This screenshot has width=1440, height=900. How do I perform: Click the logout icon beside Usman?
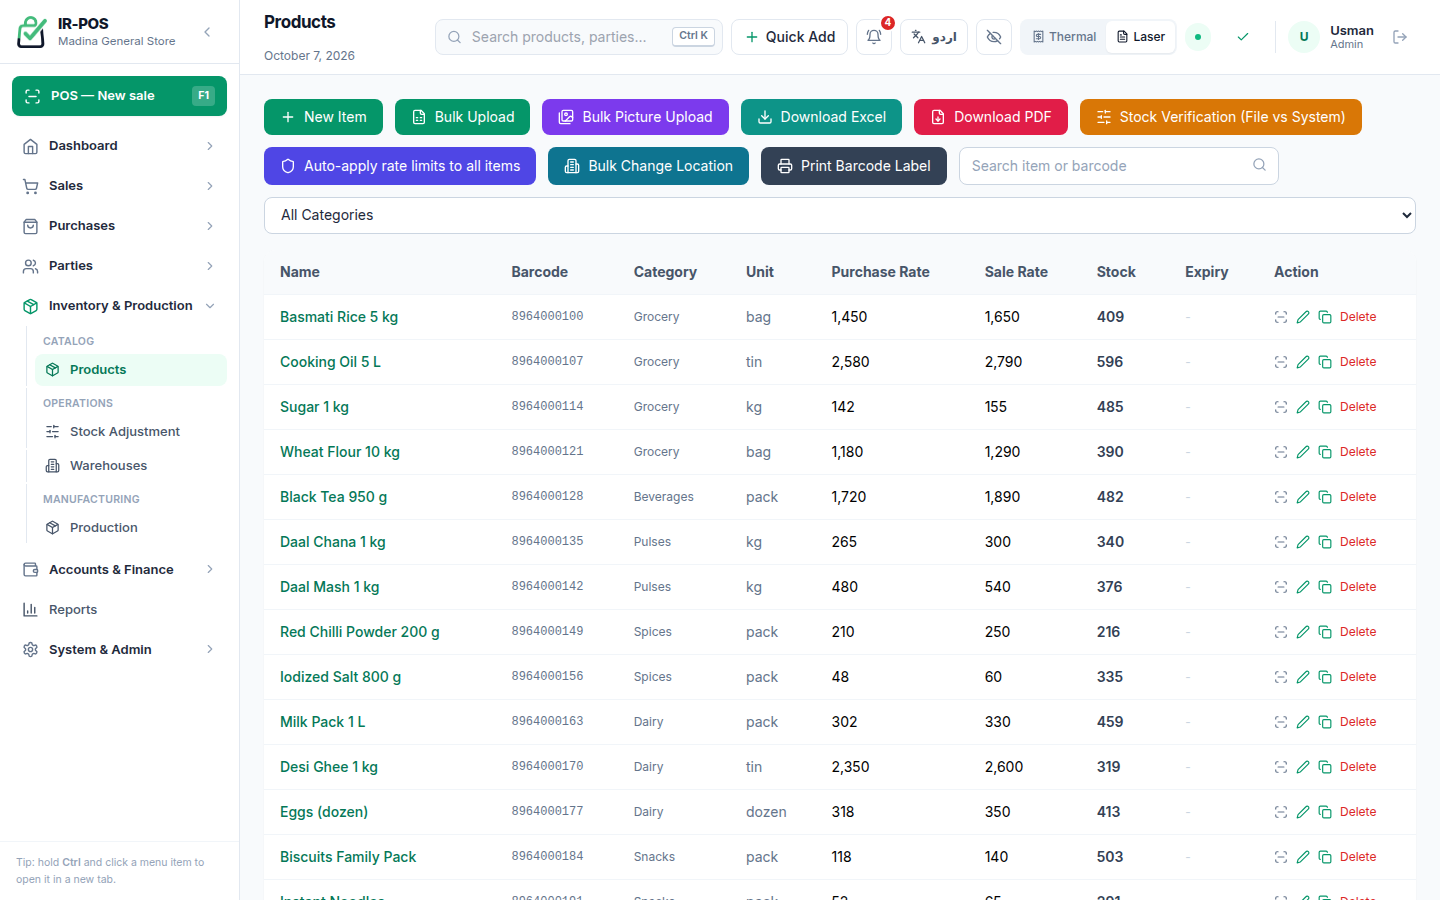pyautogui.click(x=1400, y=37)
